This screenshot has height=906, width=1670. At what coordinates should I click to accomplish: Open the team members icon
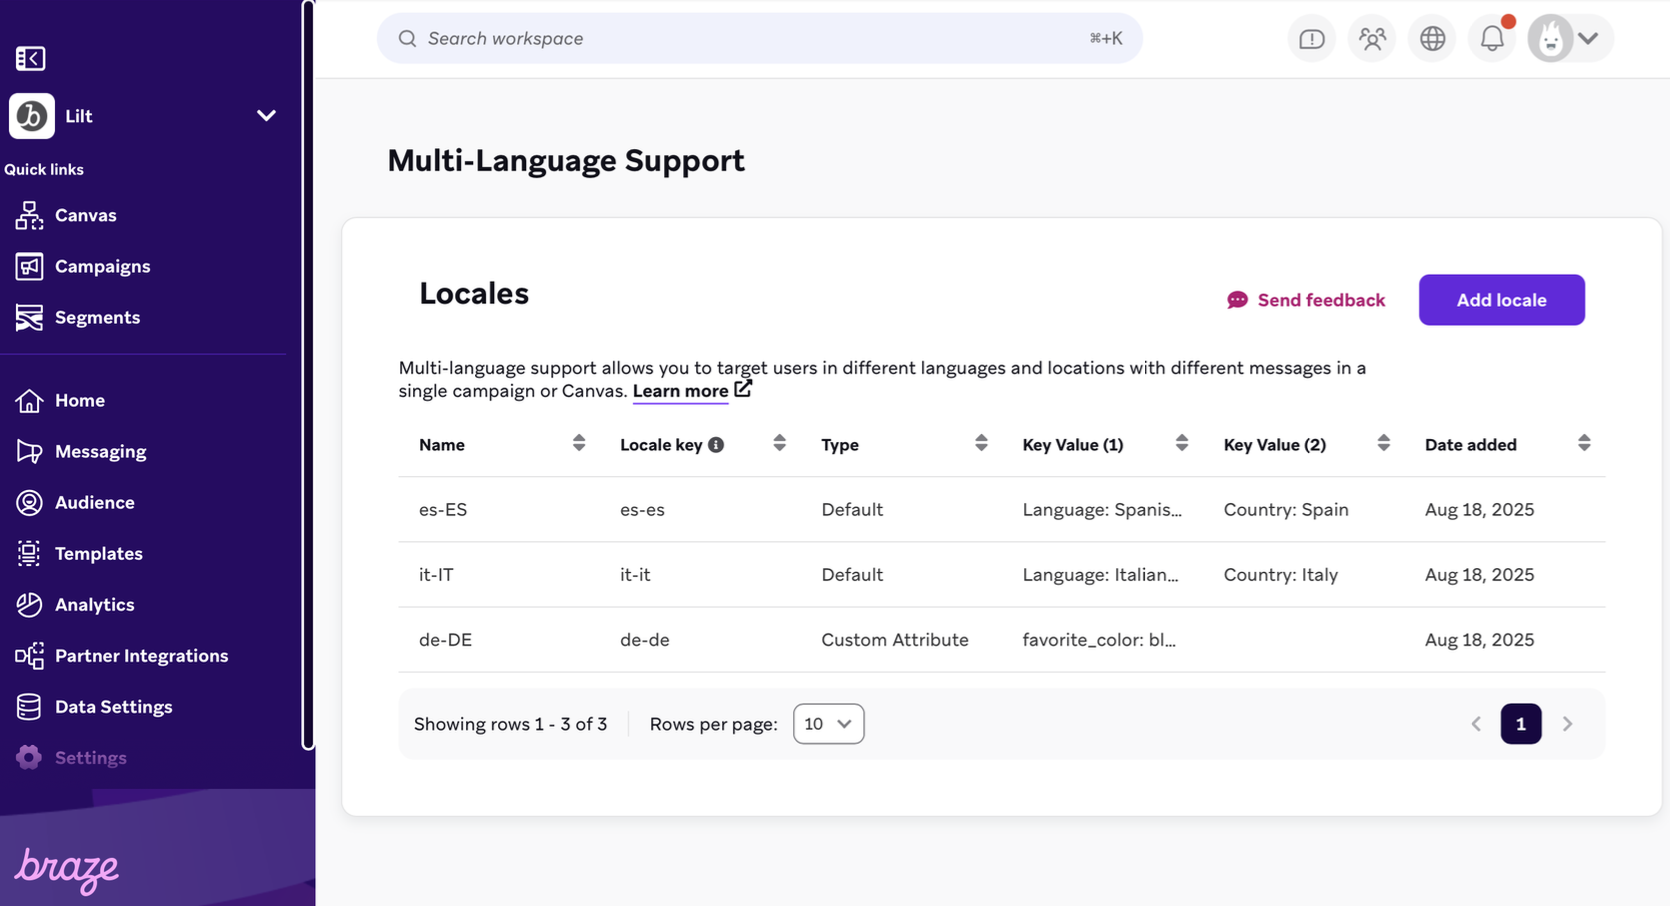1371,38
